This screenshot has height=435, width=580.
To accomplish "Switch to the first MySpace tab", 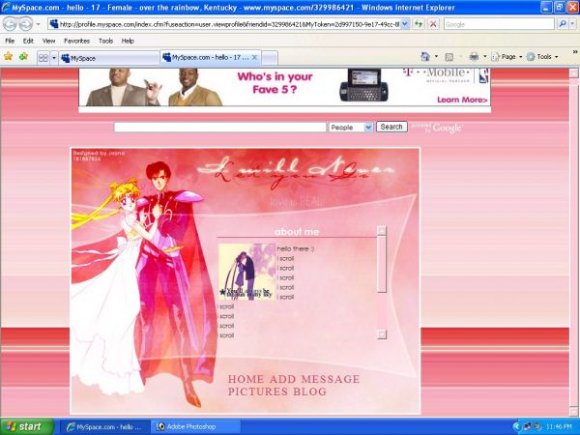I will (109, 58).
